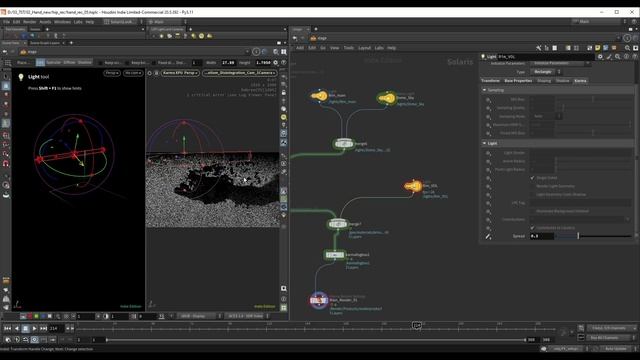The image size is (640, 360).
Task: Select the merge6 node
Action: (x=344, y=144)
